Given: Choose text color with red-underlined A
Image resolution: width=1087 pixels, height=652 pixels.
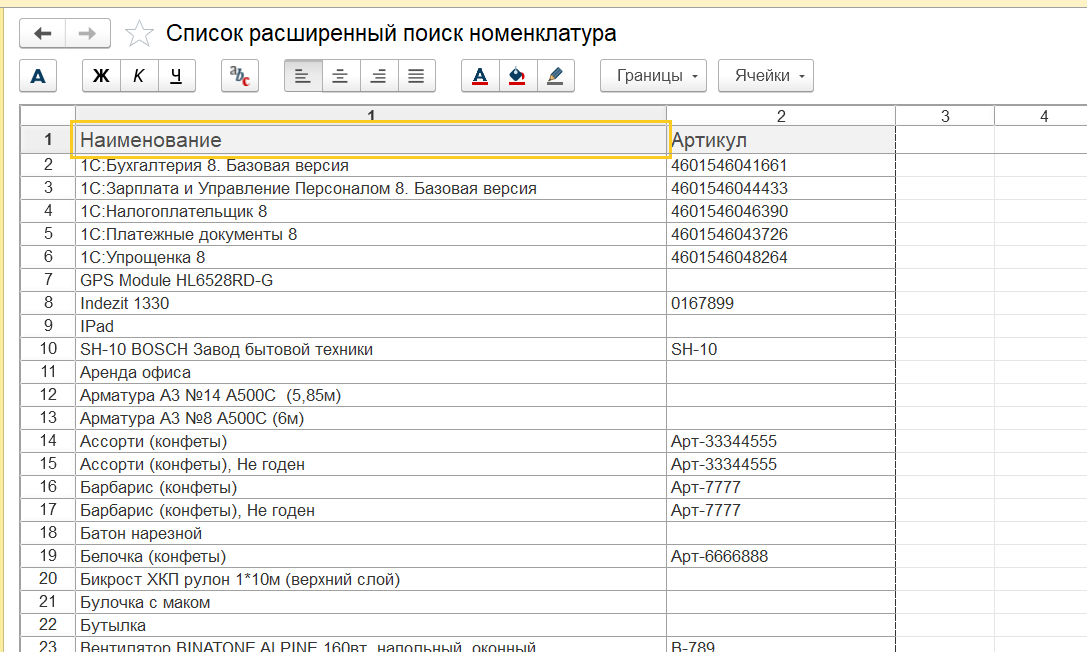Looking at the screenshot, I should (480, 76).
